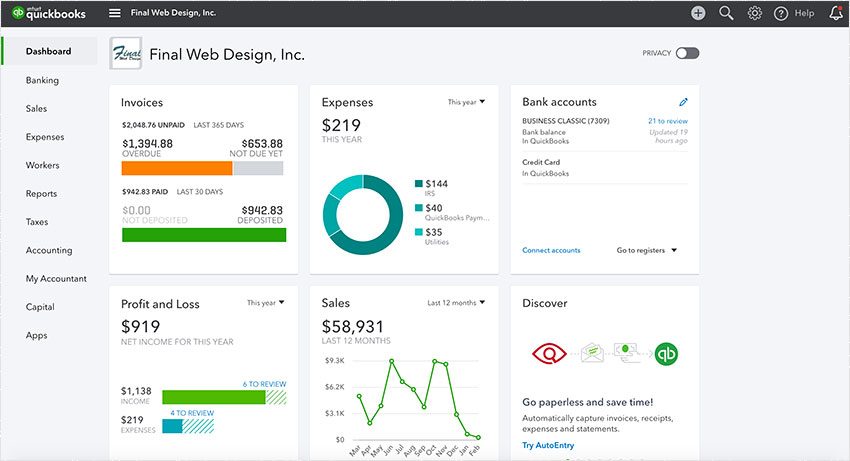The image size is (850, 461).
Task: Open the search magnifier
Action: [x=726, y=13]
